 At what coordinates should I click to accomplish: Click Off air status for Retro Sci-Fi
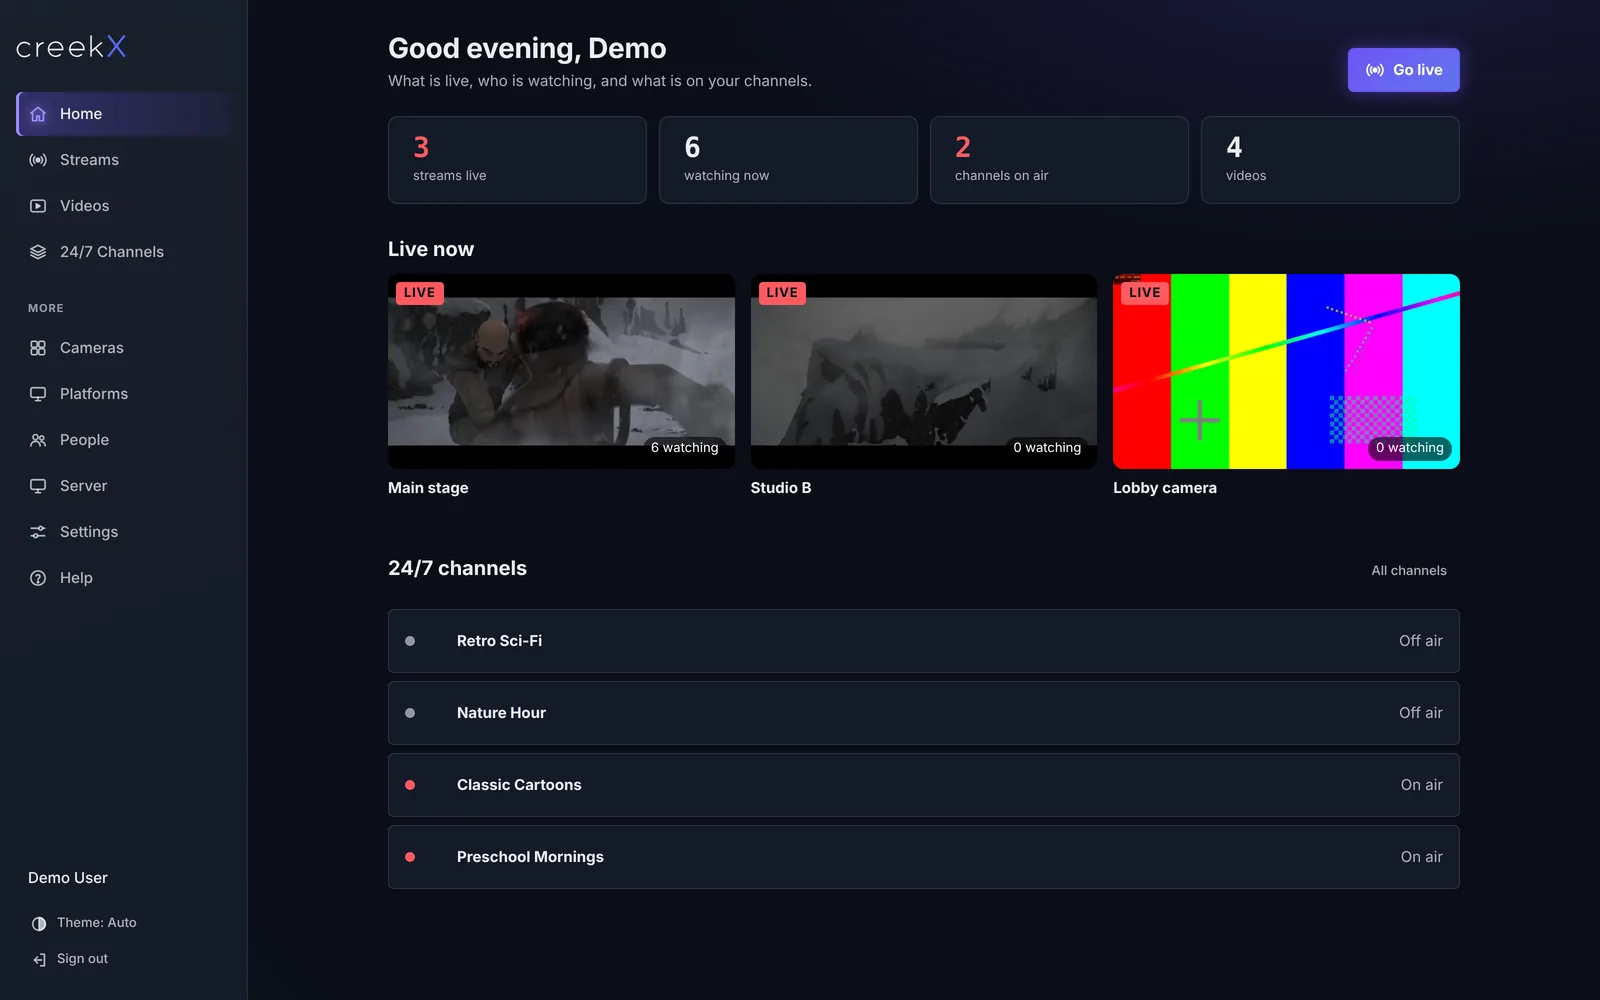point(1421,641)
